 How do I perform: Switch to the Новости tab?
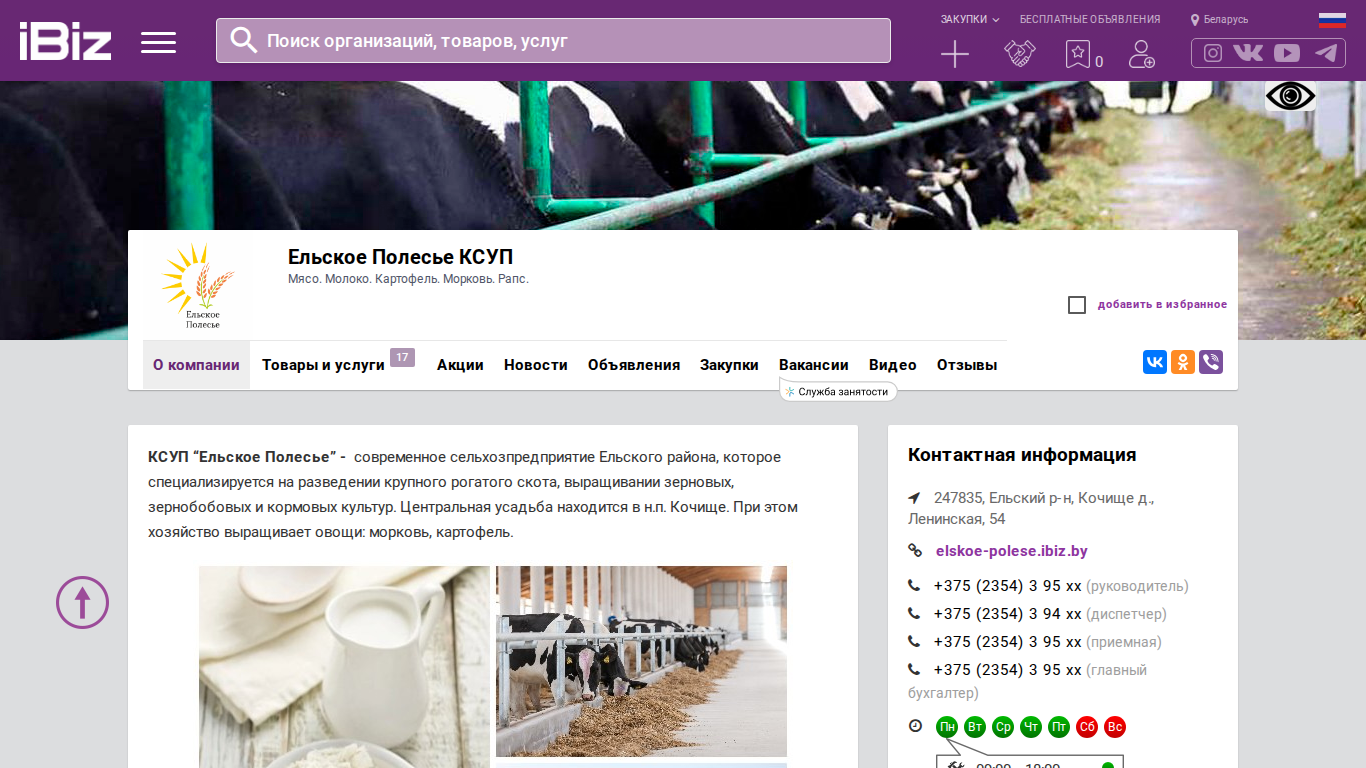tap(536, 365)
